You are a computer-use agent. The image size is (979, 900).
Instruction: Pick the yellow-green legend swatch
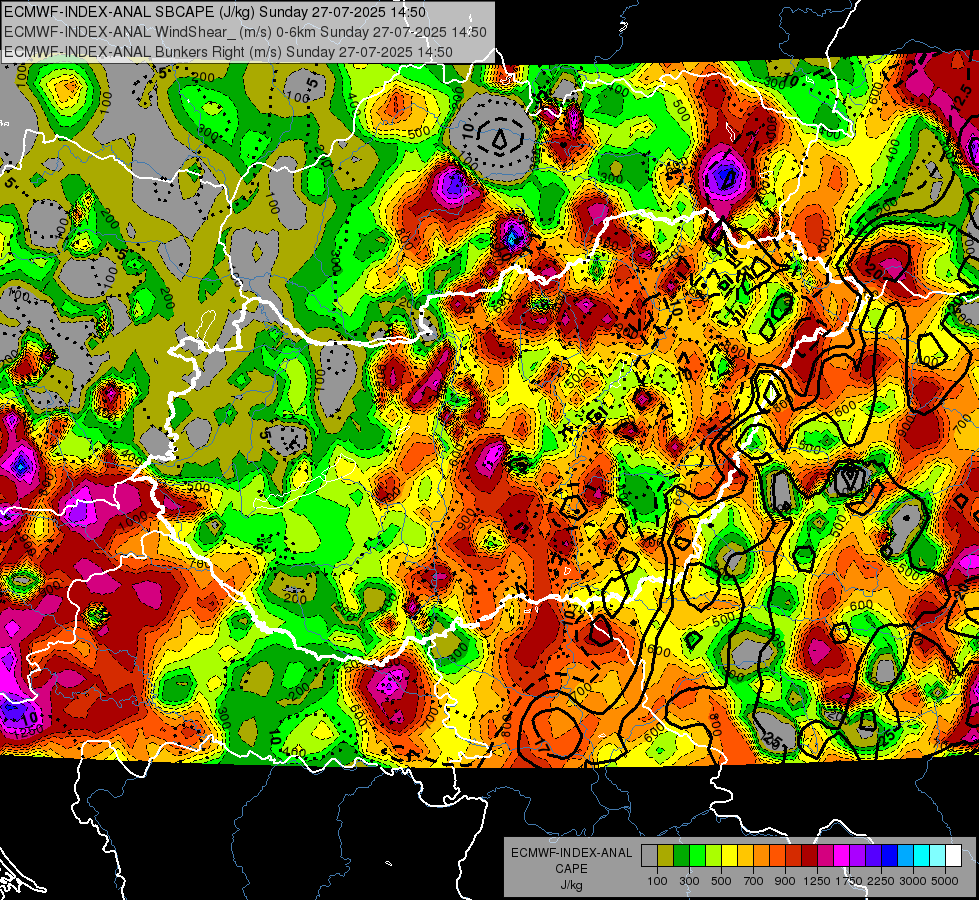tap(714, 856)
